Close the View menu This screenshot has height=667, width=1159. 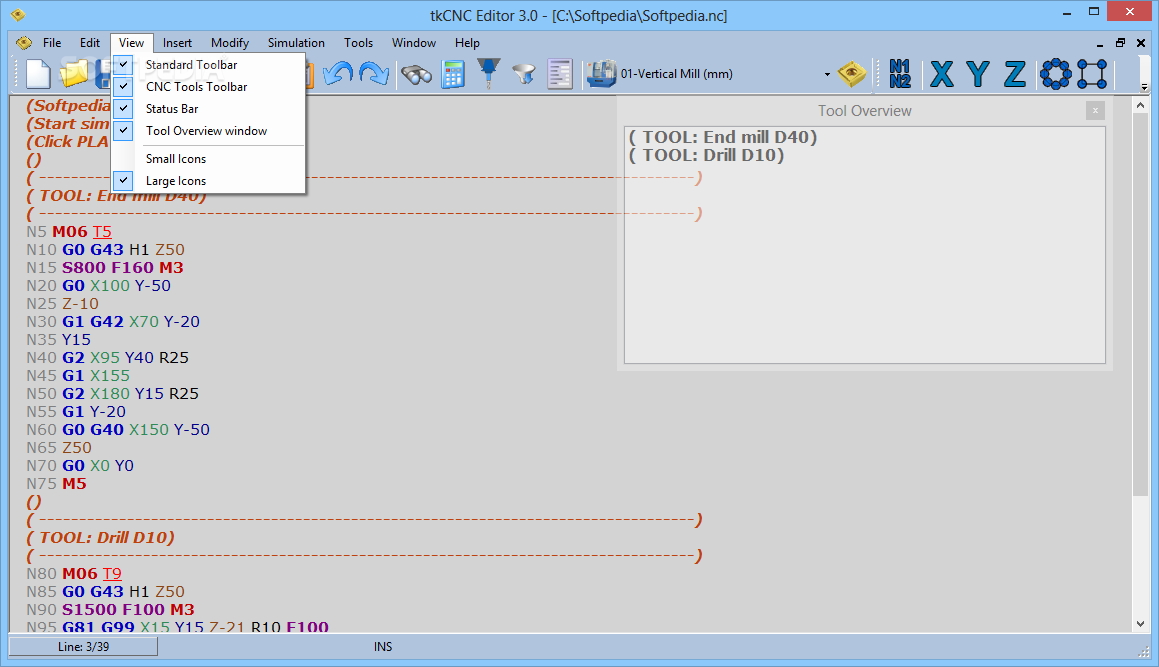(x=132, y=42)
